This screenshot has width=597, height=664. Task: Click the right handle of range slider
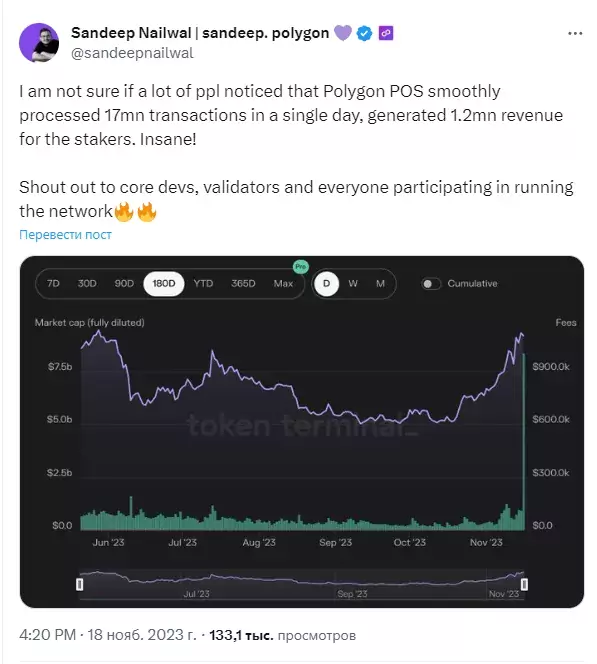point(524,584)
